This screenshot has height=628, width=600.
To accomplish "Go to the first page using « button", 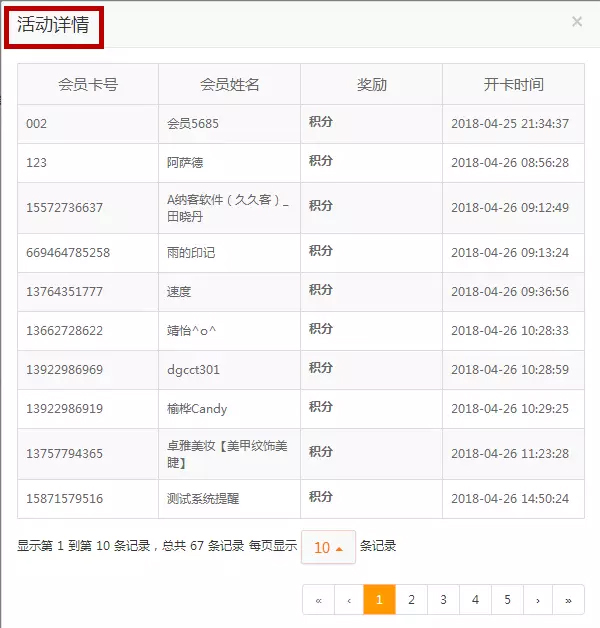I will 318,600.
